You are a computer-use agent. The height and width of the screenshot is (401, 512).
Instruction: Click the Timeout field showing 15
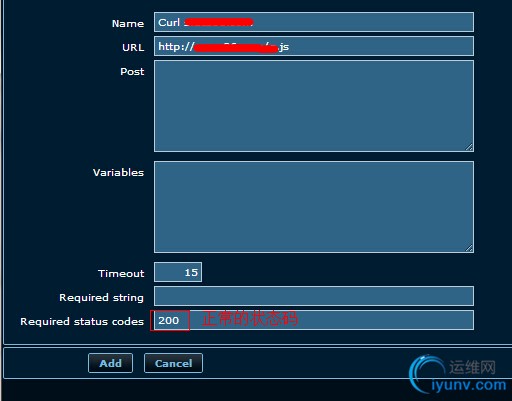click(x=178, y=272)
